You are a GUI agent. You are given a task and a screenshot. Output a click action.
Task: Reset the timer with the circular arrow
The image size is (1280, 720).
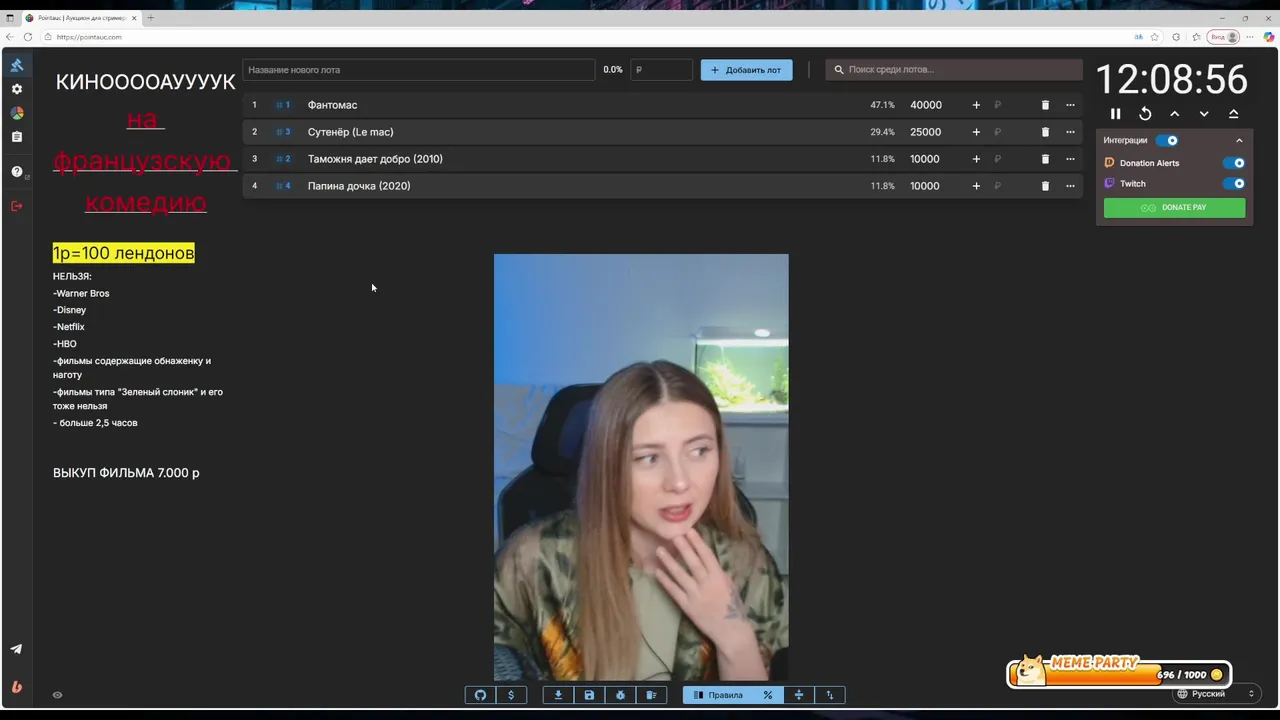pos(1145,114)
